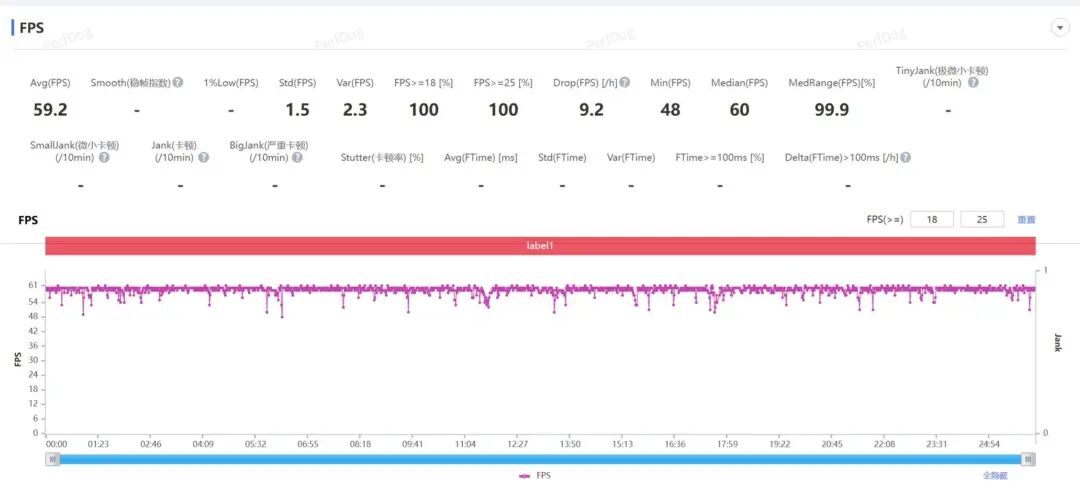1080x489 pixels.
Task: Click the 1%Low(FPS) label
Action: coord(231,83)
